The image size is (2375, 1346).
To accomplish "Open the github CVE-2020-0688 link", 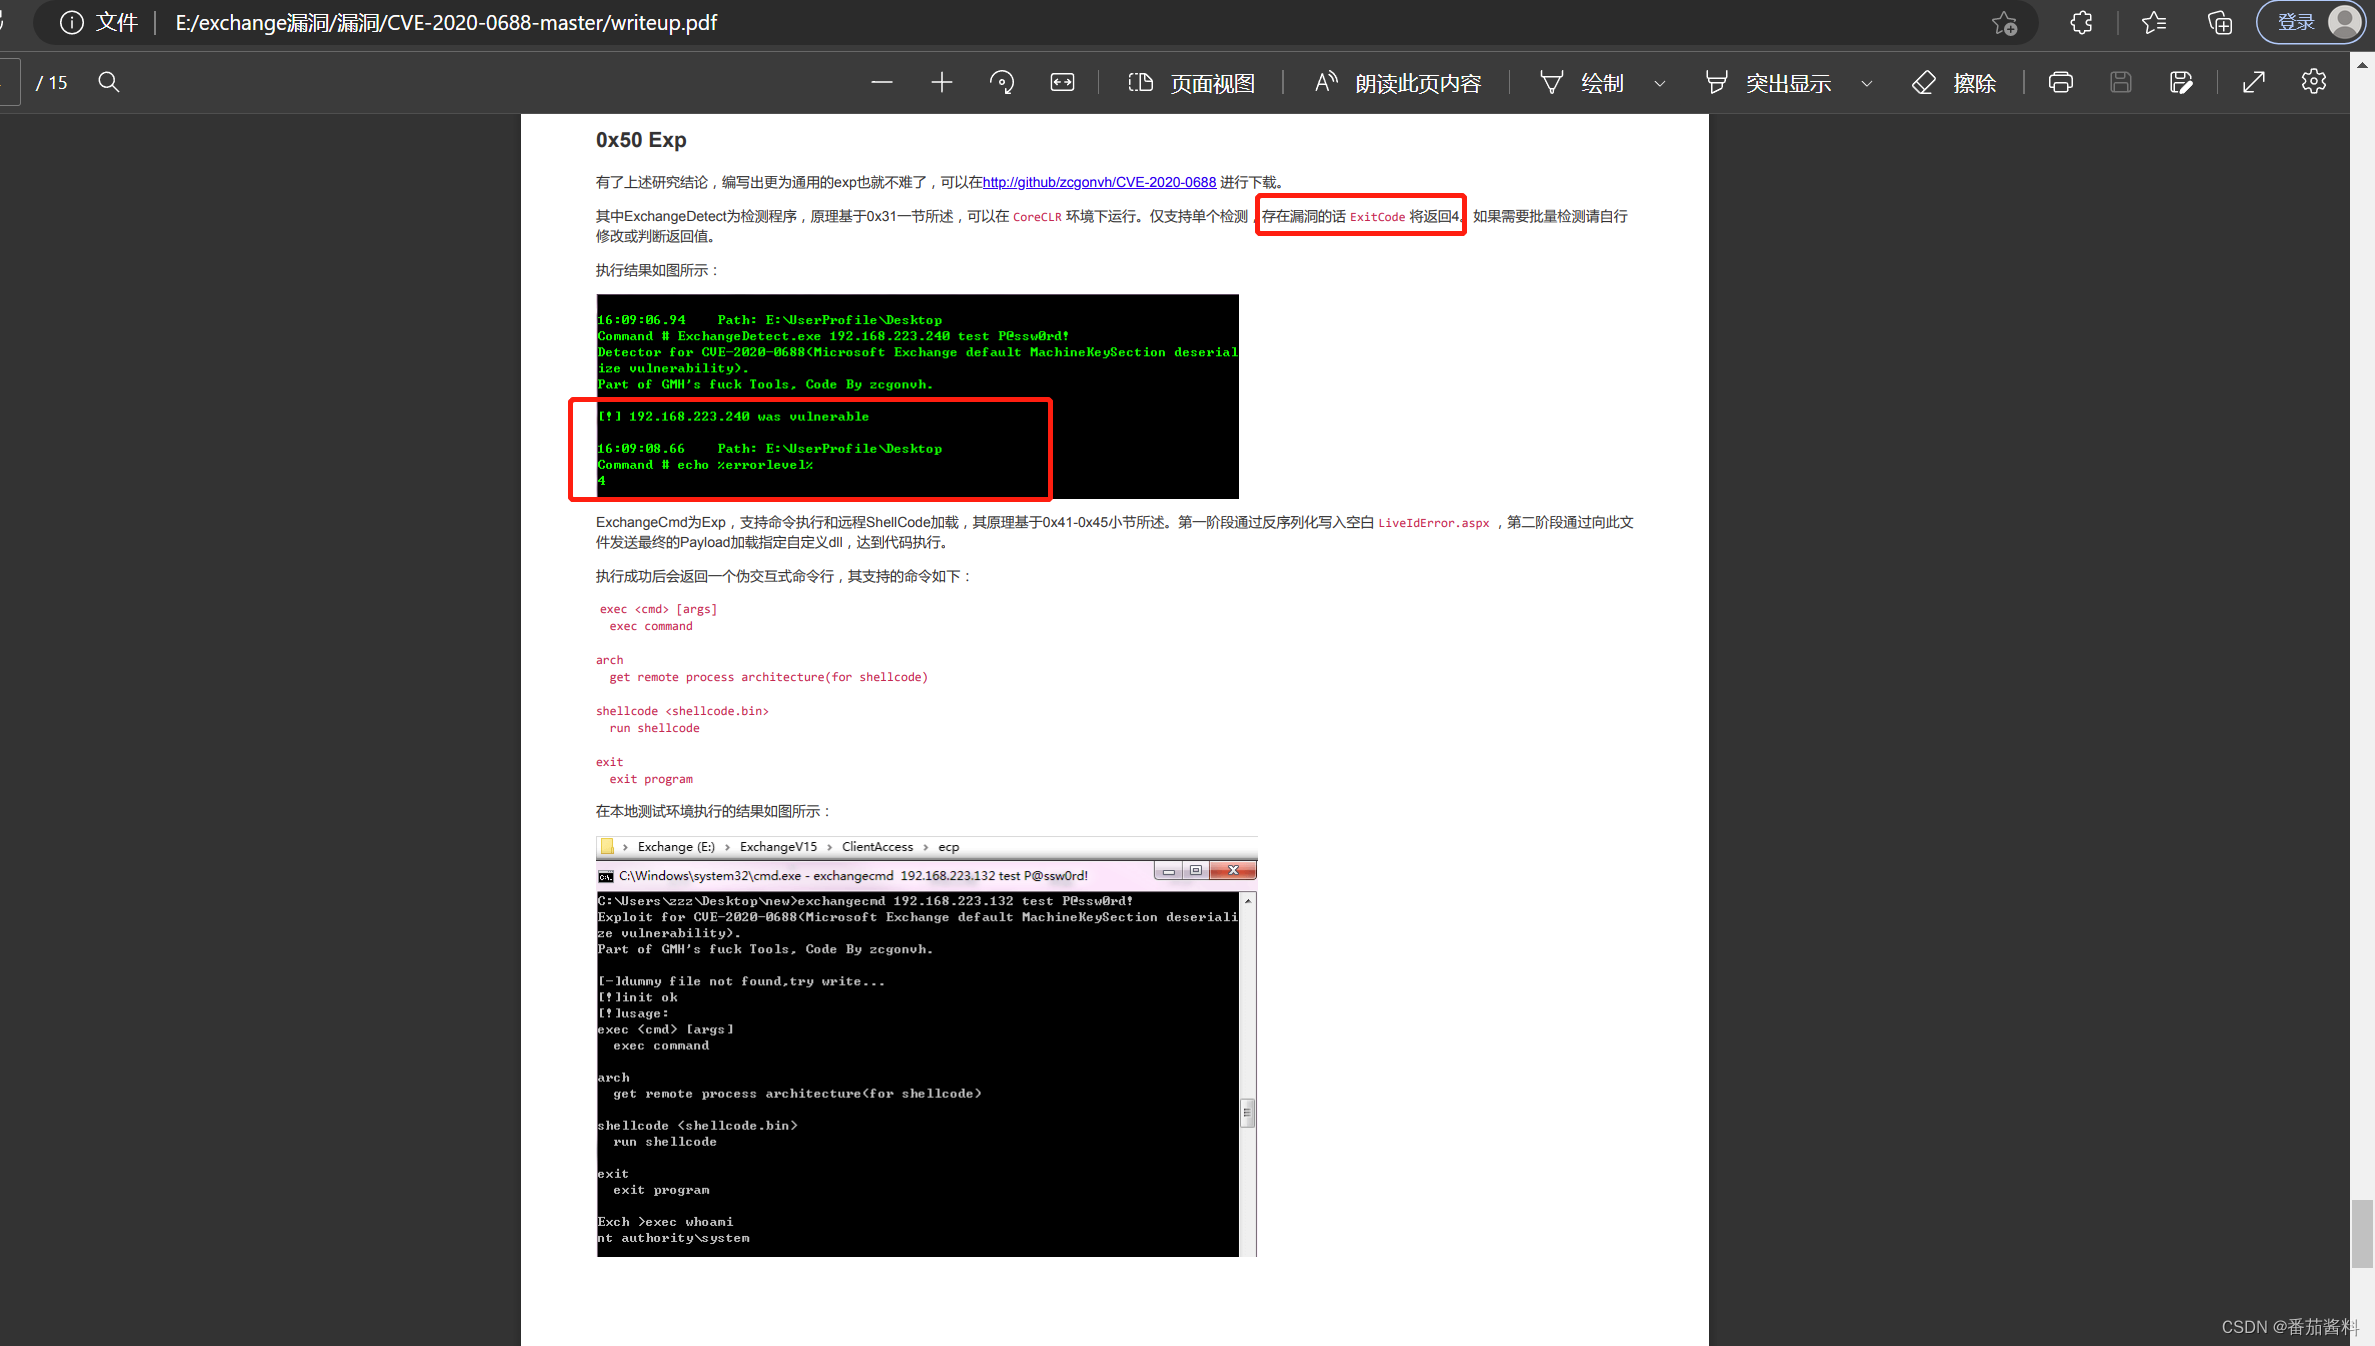I will coord(1099,182).
